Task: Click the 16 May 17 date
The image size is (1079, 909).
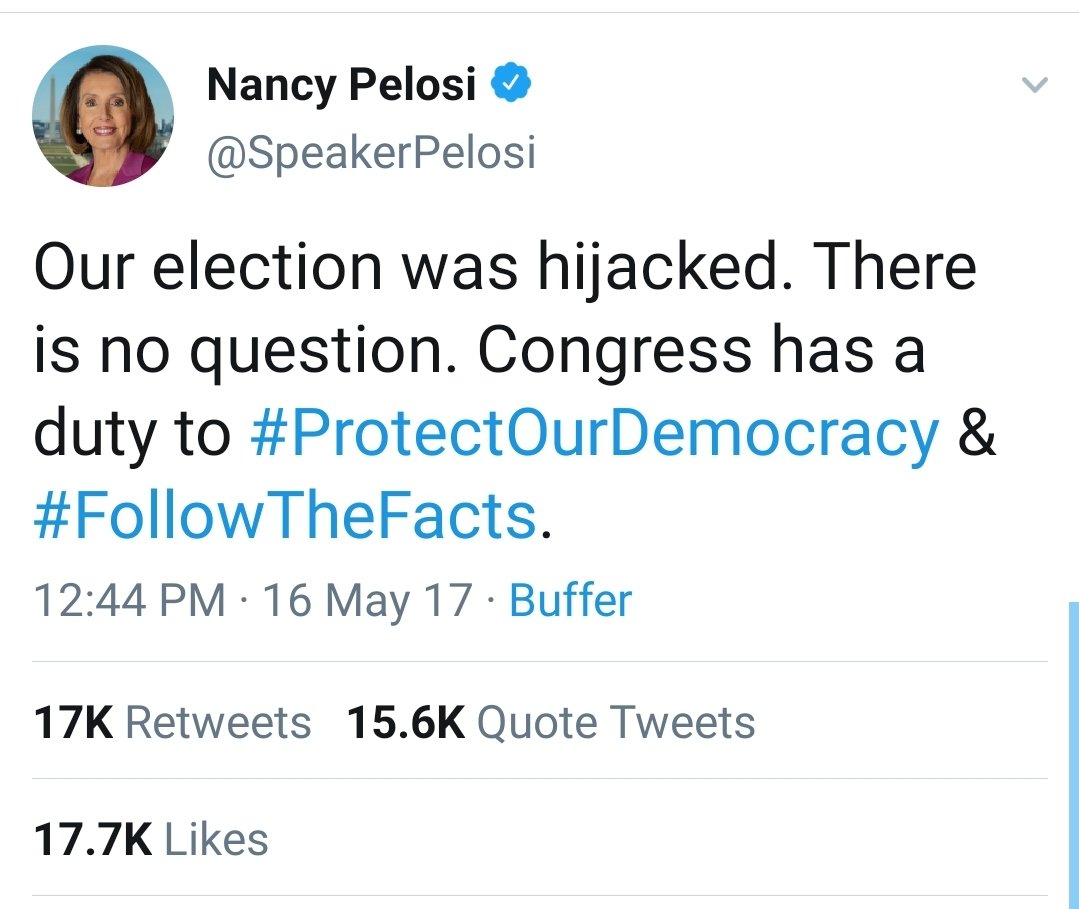Action: pos(366,601)
